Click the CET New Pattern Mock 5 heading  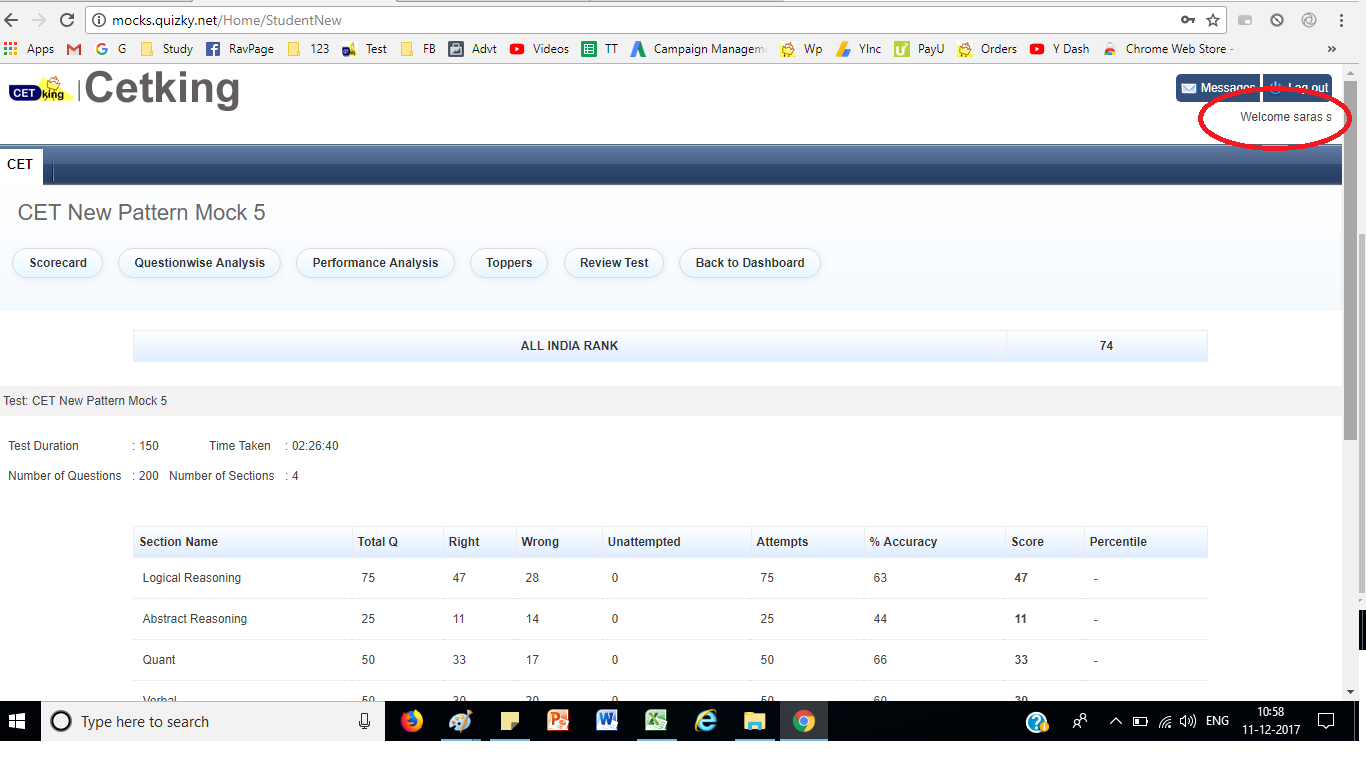click(x=141, y=213)
